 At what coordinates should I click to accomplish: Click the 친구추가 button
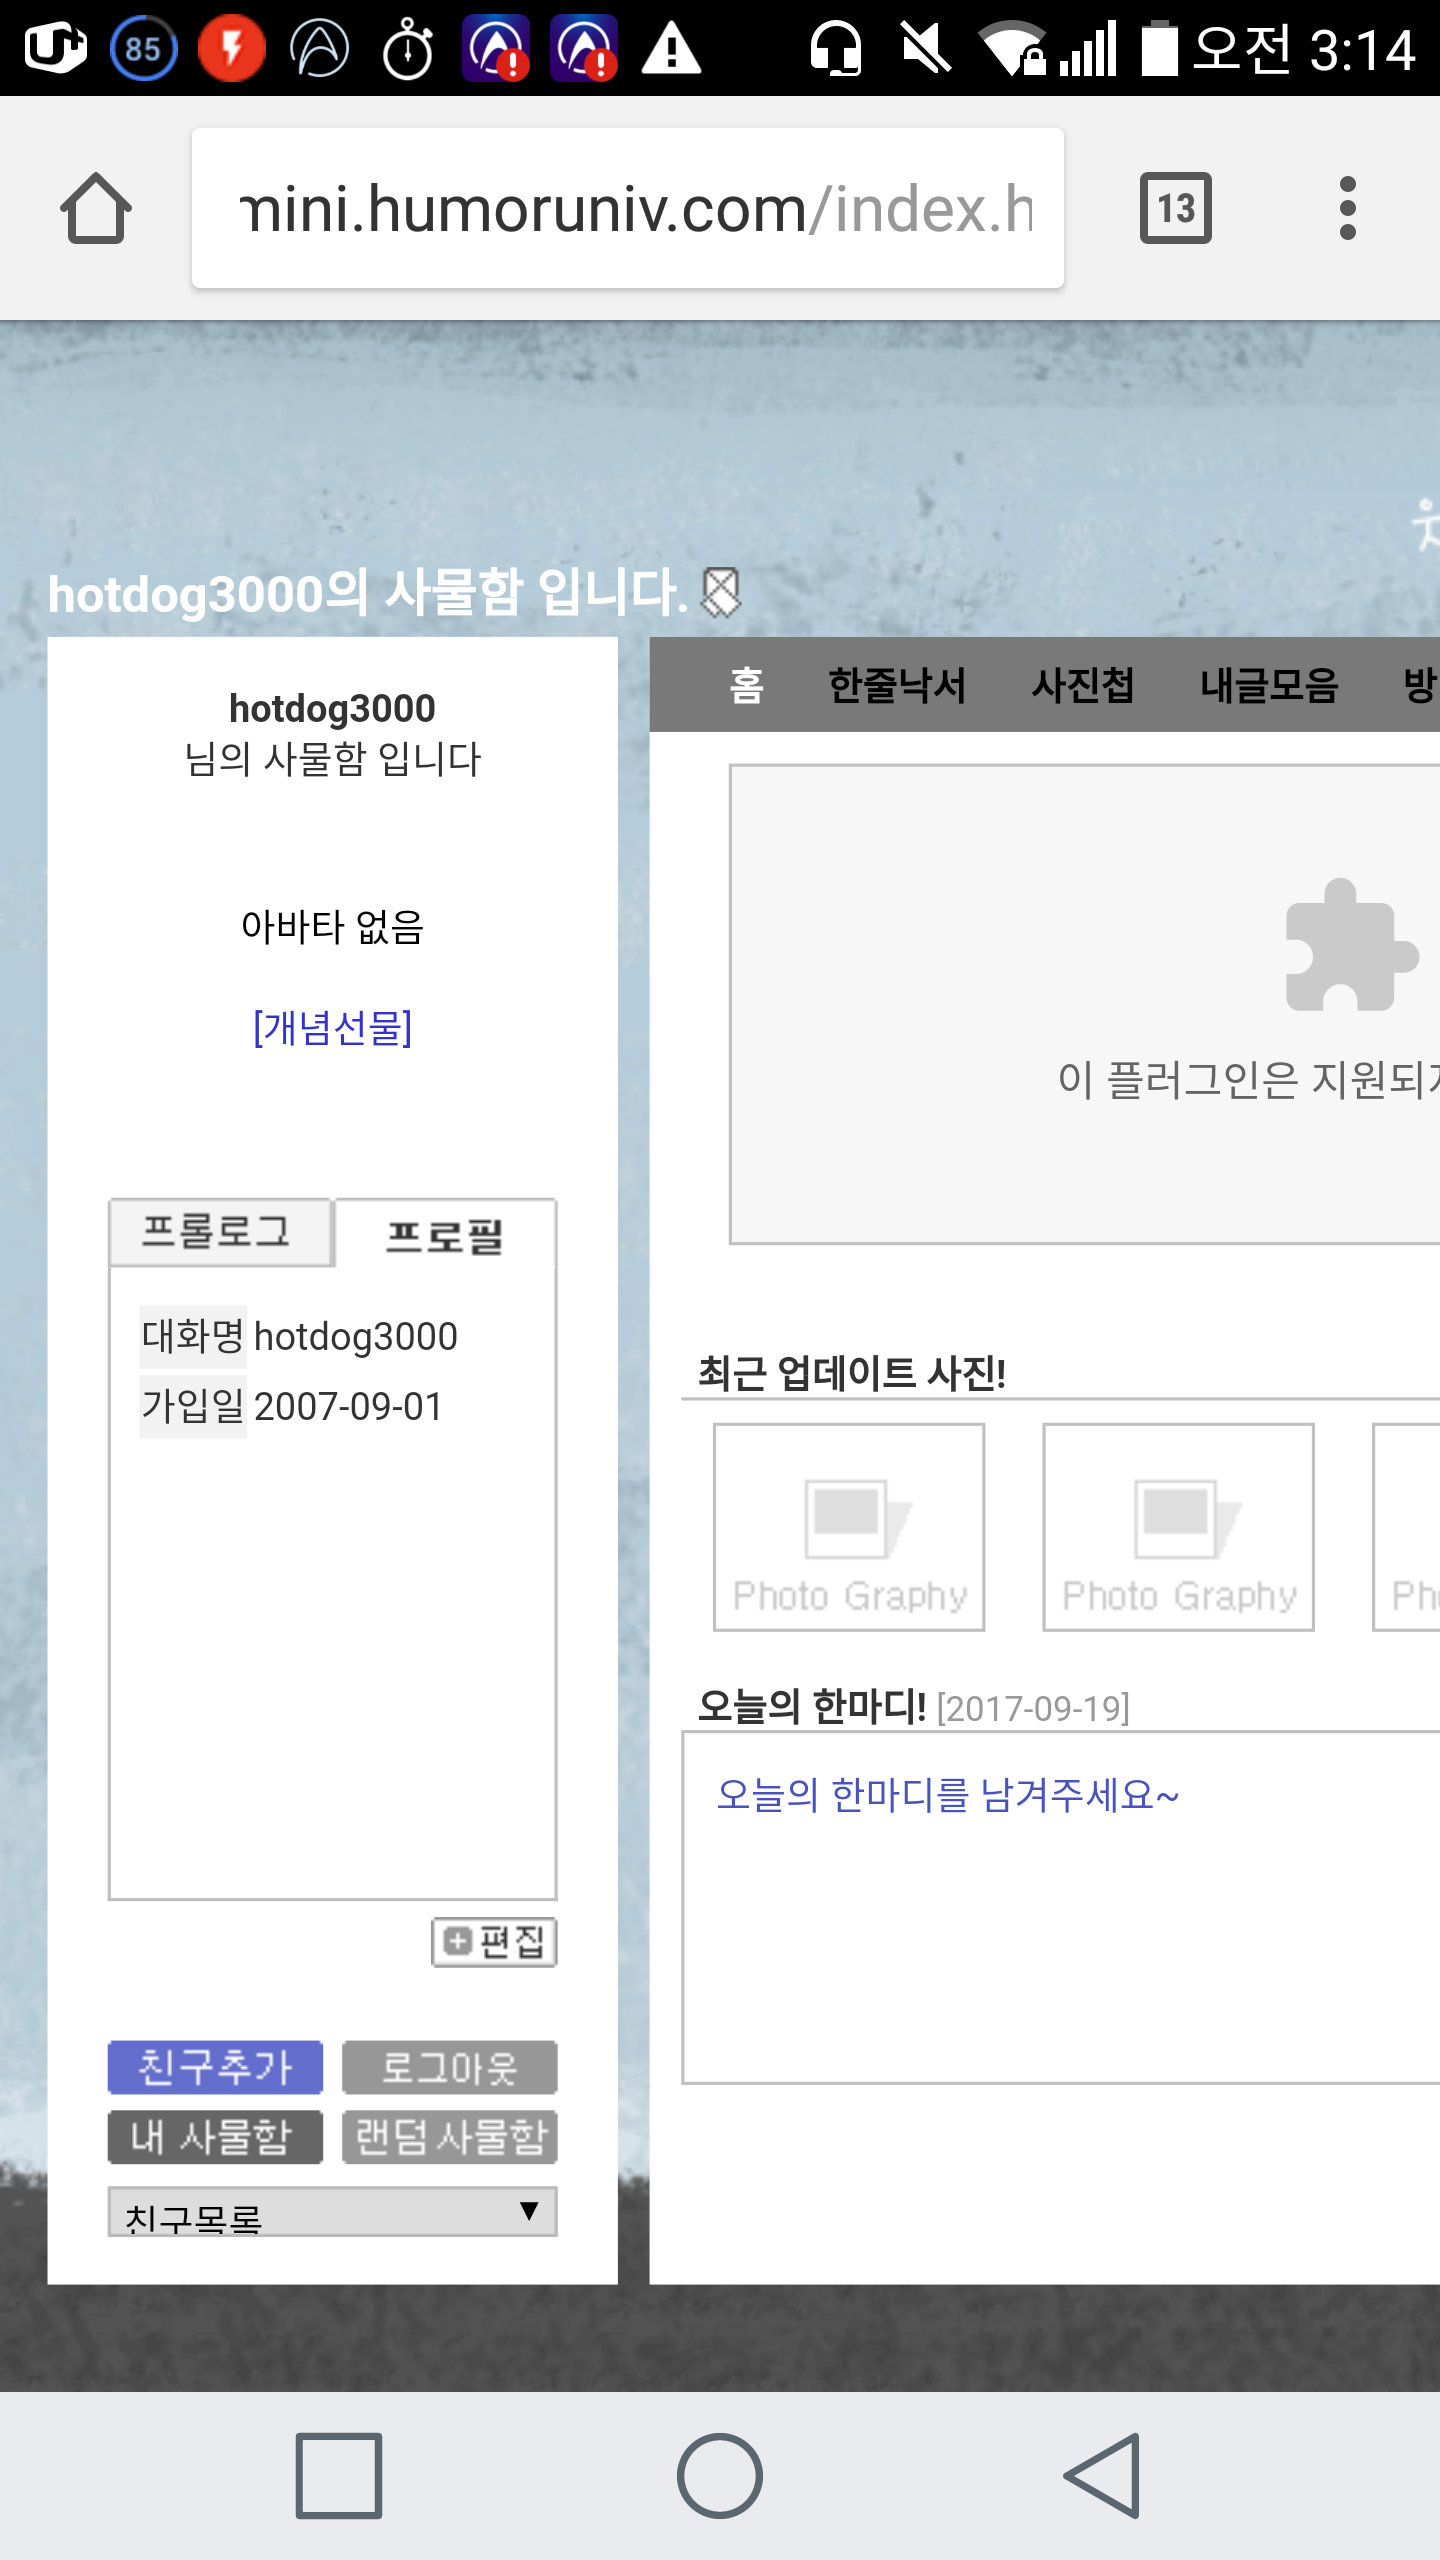[215, 2067]
